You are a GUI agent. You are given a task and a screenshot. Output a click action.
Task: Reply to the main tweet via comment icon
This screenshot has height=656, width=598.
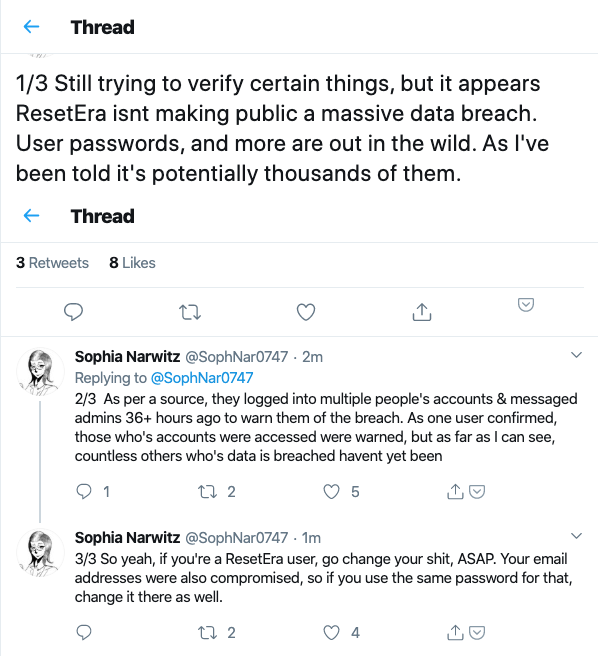(73, 312)
